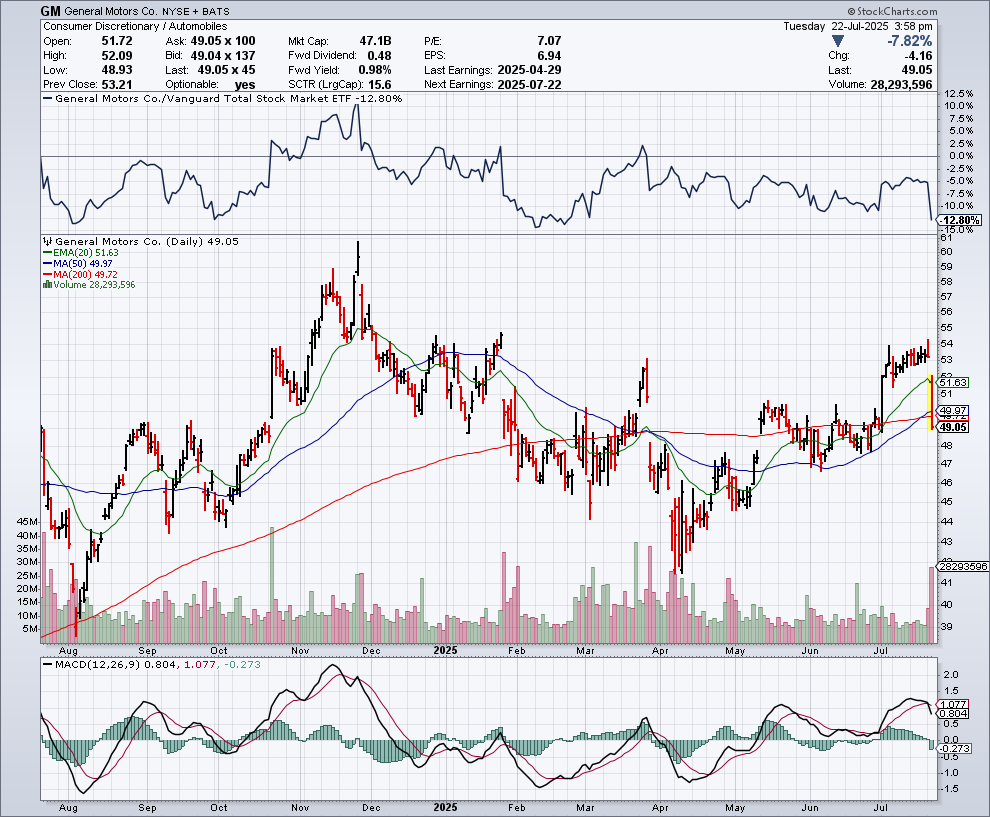Click the EMA(20) 51.63 legend entry
Viewport: 990px width, 817px height.
pos(81,253)
